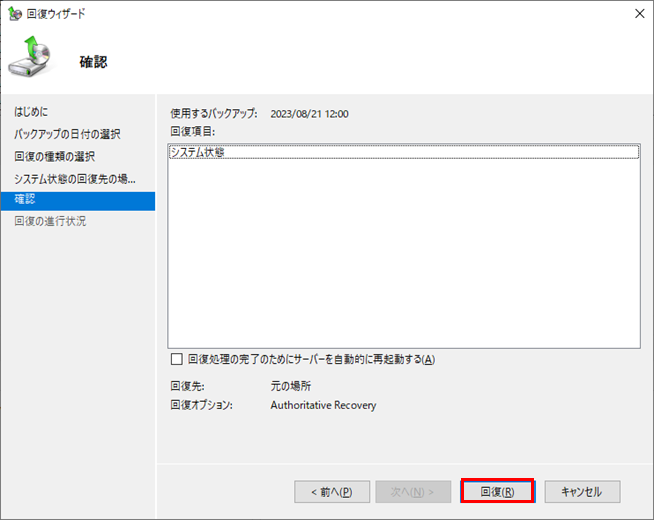Open the はじめに wizard step
654x520 pixels.
pyautogui.click(x=31, y=111)
